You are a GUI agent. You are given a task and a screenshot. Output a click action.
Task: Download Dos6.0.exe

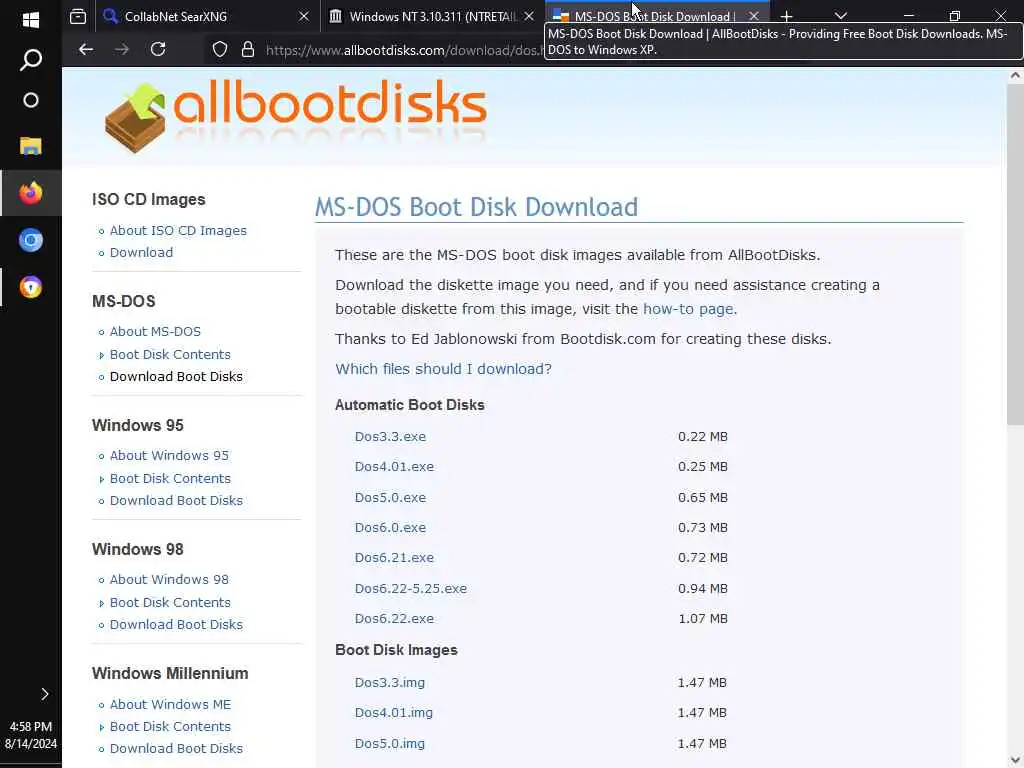coord(390,528)
